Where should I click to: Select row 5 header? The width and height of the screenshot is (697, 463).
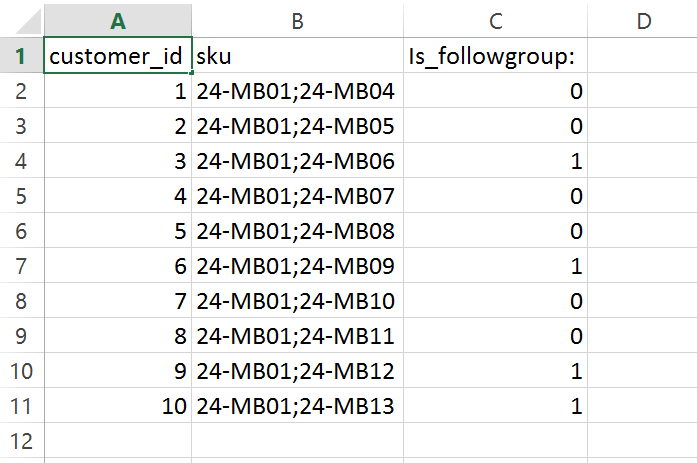click(x=22, y=197)
